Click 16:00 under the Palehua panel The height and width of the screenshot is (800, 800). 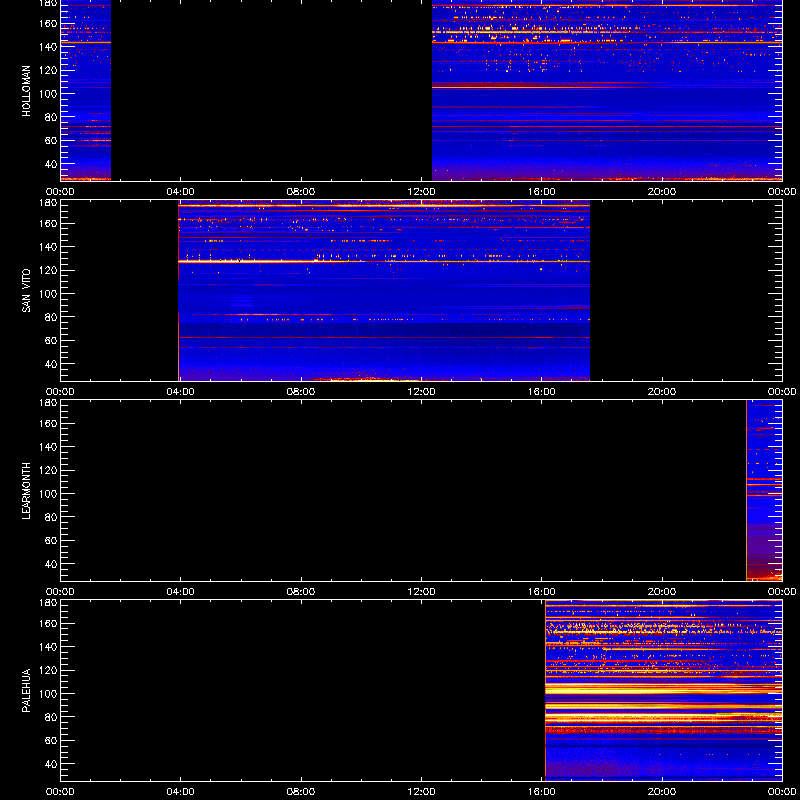[542, 792]
